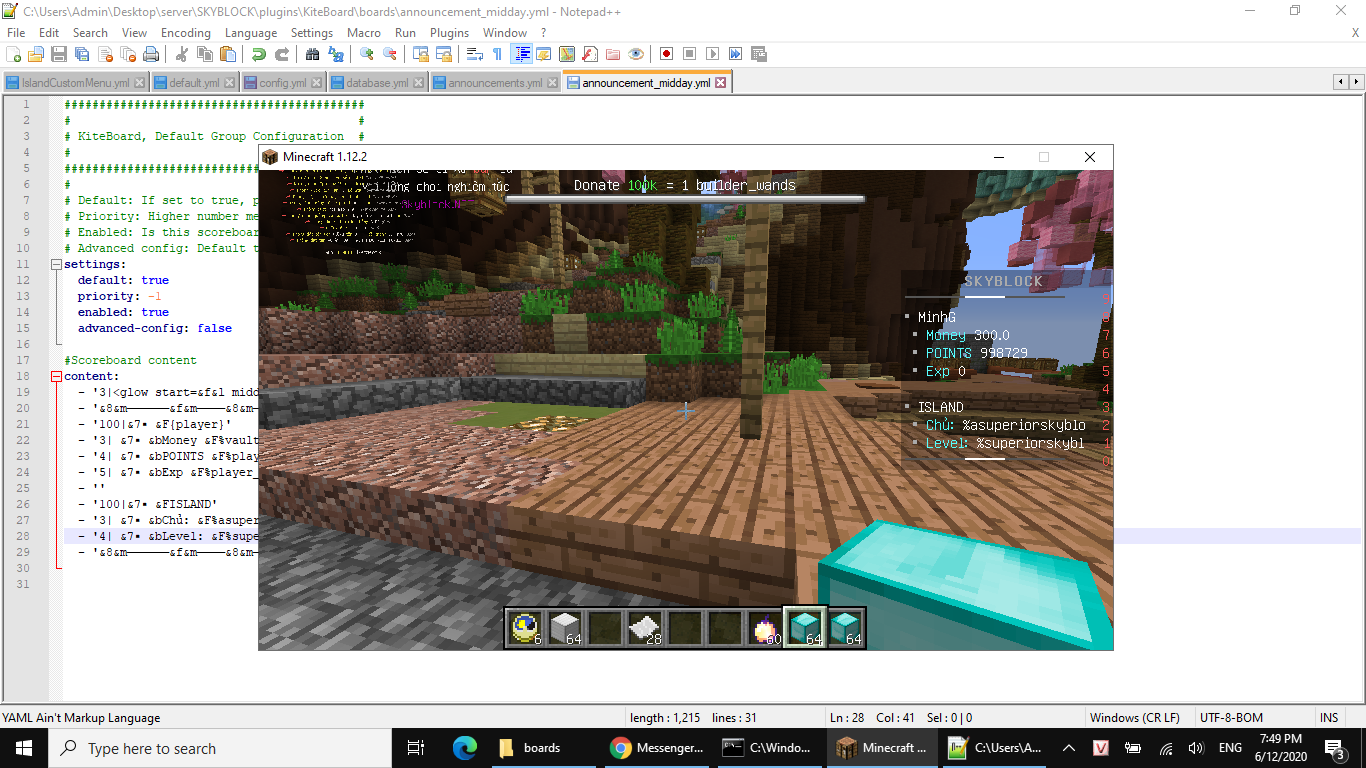Save the current file
Viewport: 1366px width, 768px height.
[x=58, y=54]
